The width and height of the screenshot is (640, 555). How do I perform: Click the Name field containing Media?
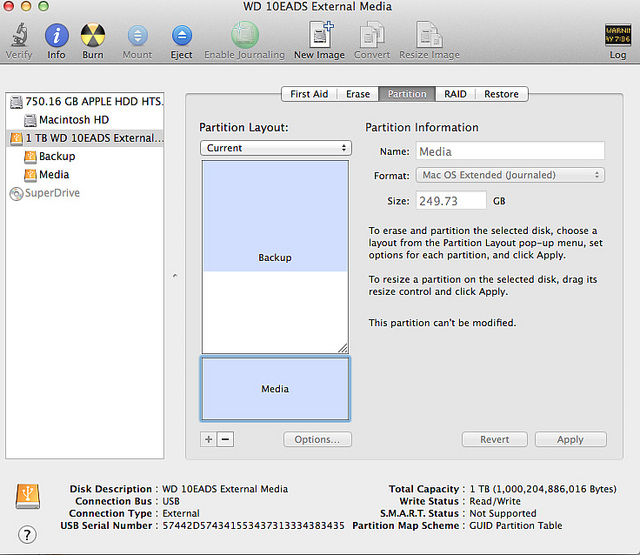tap(510, 151)
